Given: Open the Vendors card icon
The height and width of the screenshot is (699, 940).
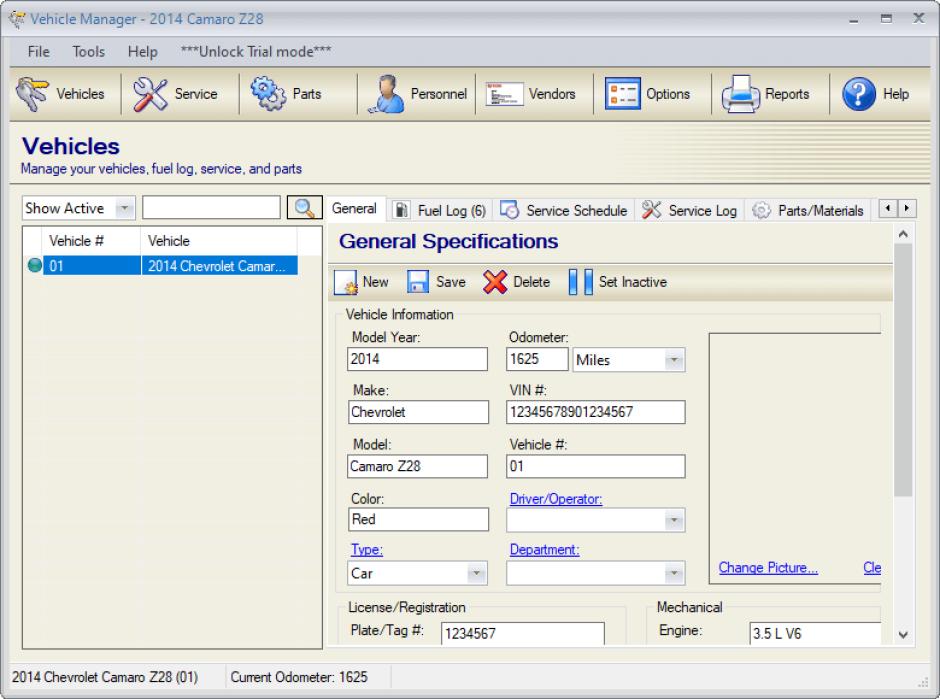Looking at the screenshot, I should [504, 94].
